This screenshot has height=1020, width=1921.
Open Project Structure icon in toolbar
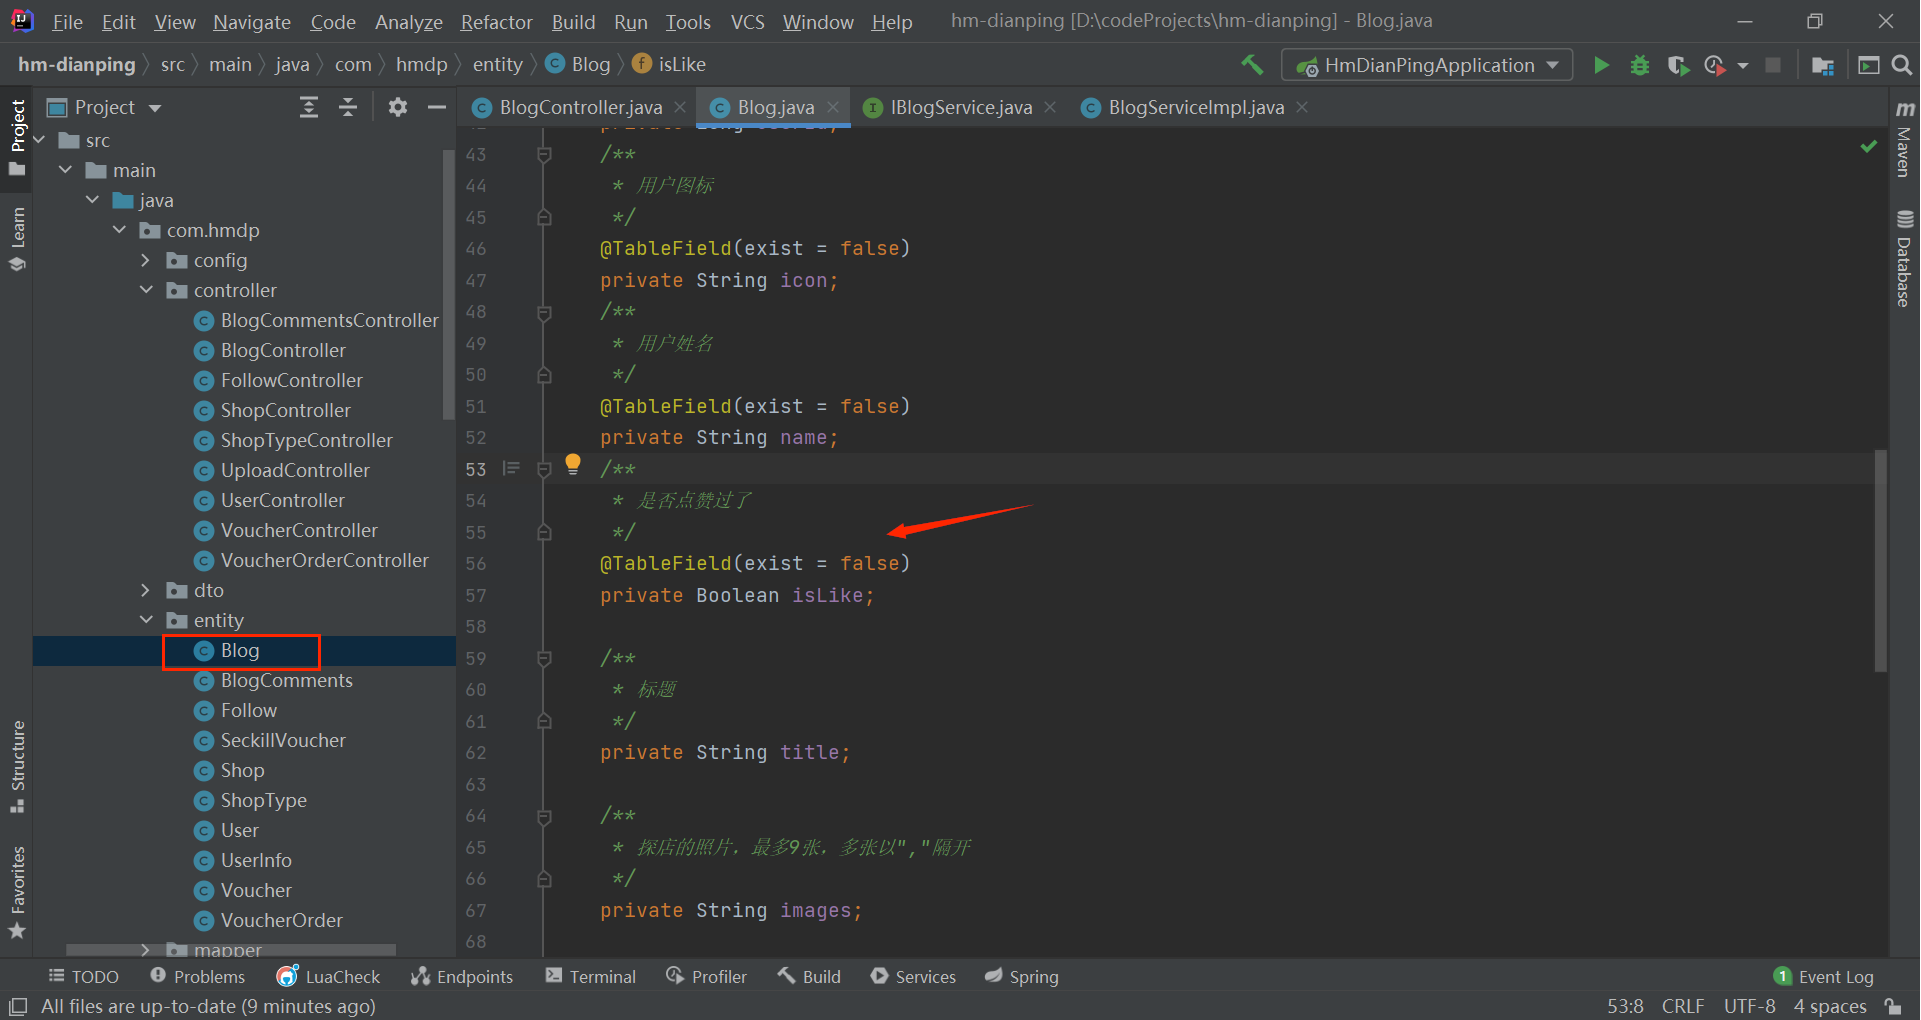pyautogui.click(x=1822, y=65)
